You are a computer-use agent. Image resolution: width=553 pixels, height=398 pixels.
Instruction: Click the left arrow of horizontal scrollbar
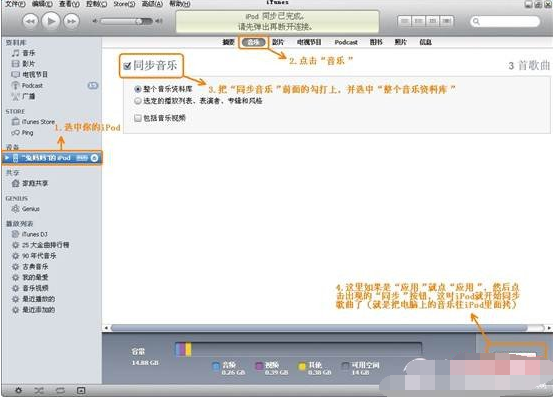(106, 328)
